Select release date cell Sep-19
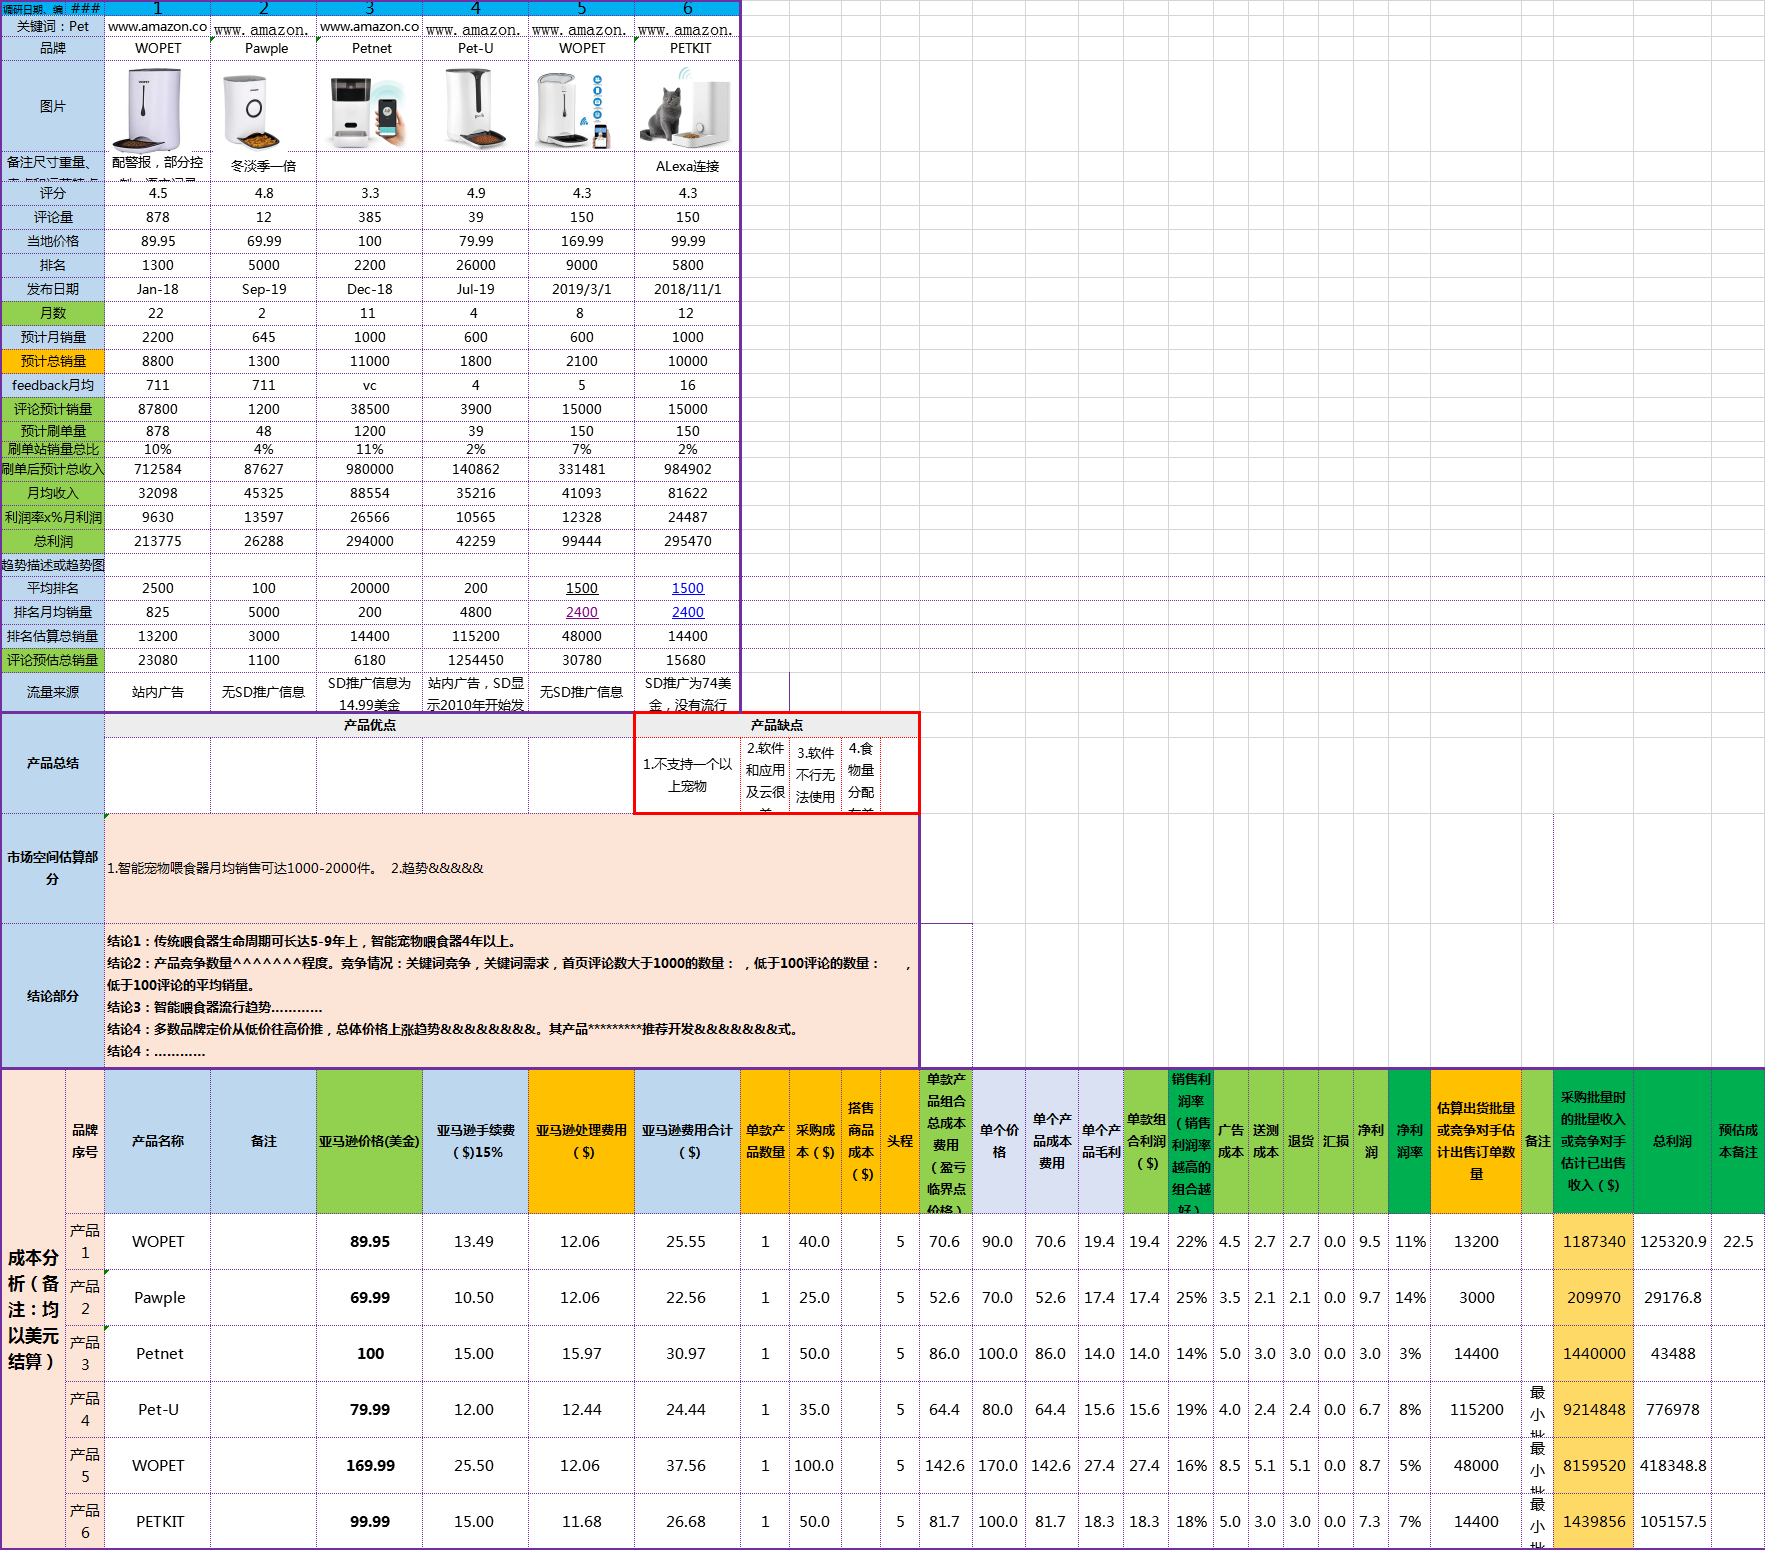Image resolution: width=1765 pixels, height=1550 pixels. [263, 289]
